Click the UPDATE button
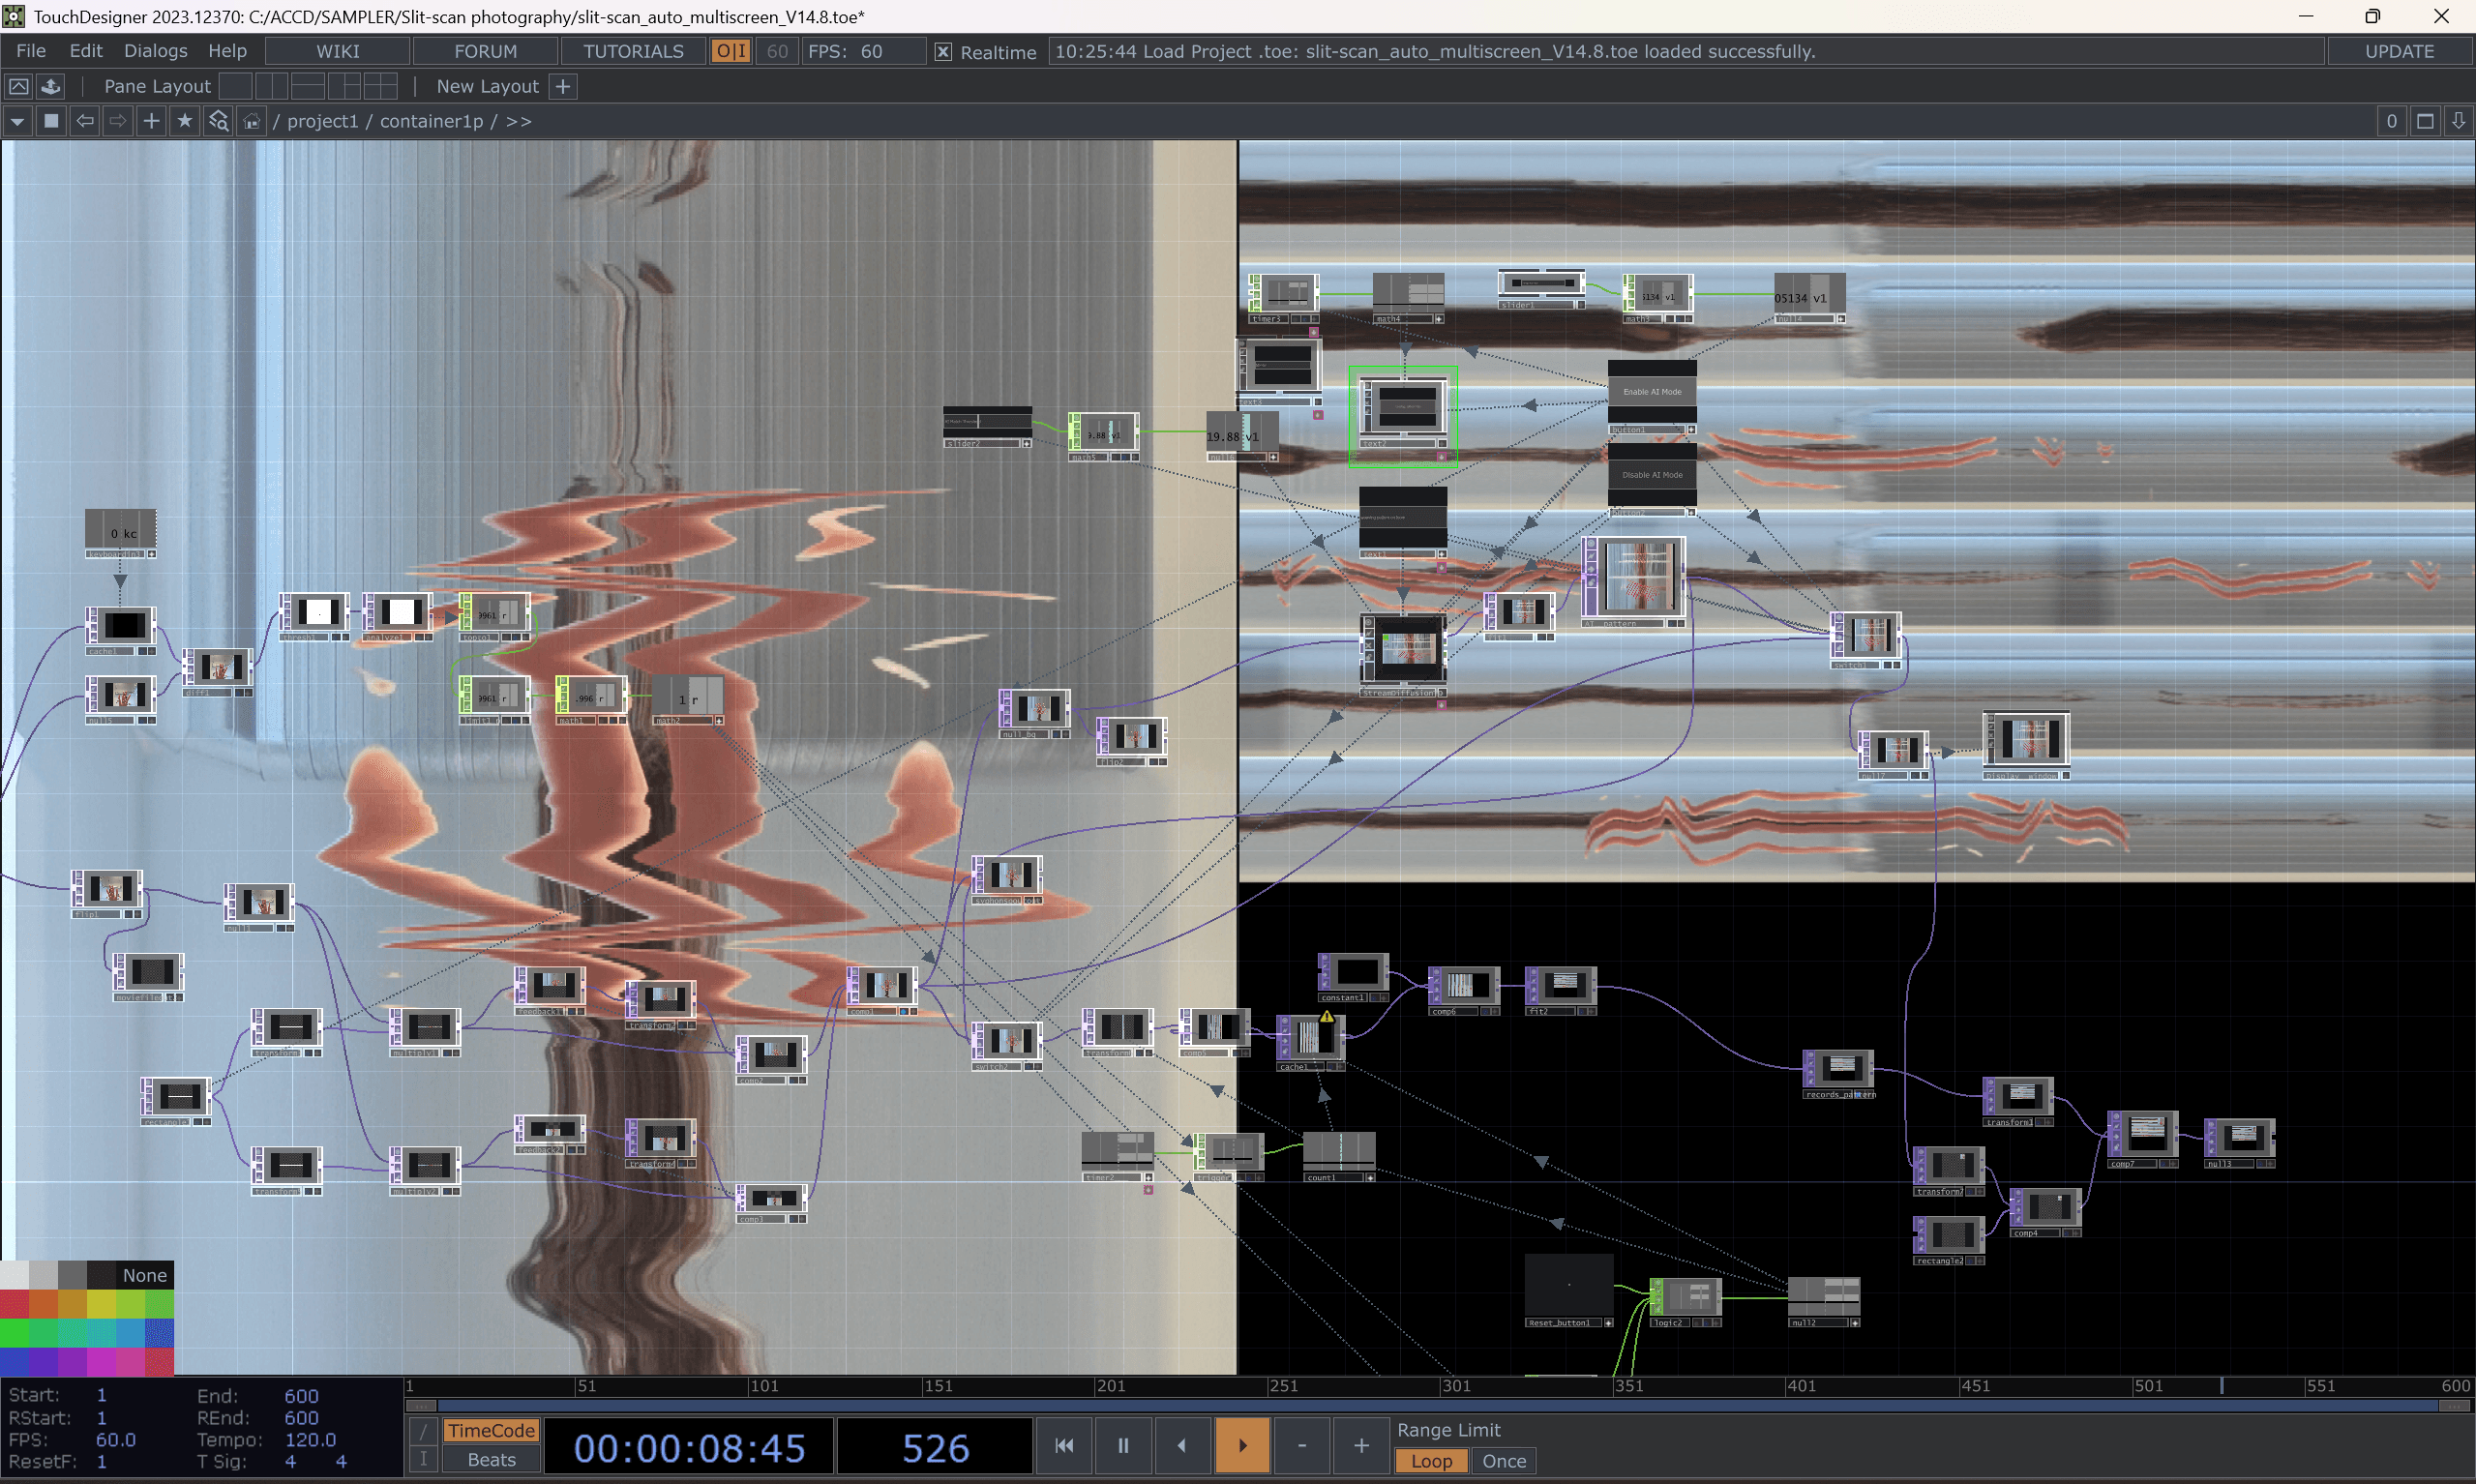 pos(2398,51)
